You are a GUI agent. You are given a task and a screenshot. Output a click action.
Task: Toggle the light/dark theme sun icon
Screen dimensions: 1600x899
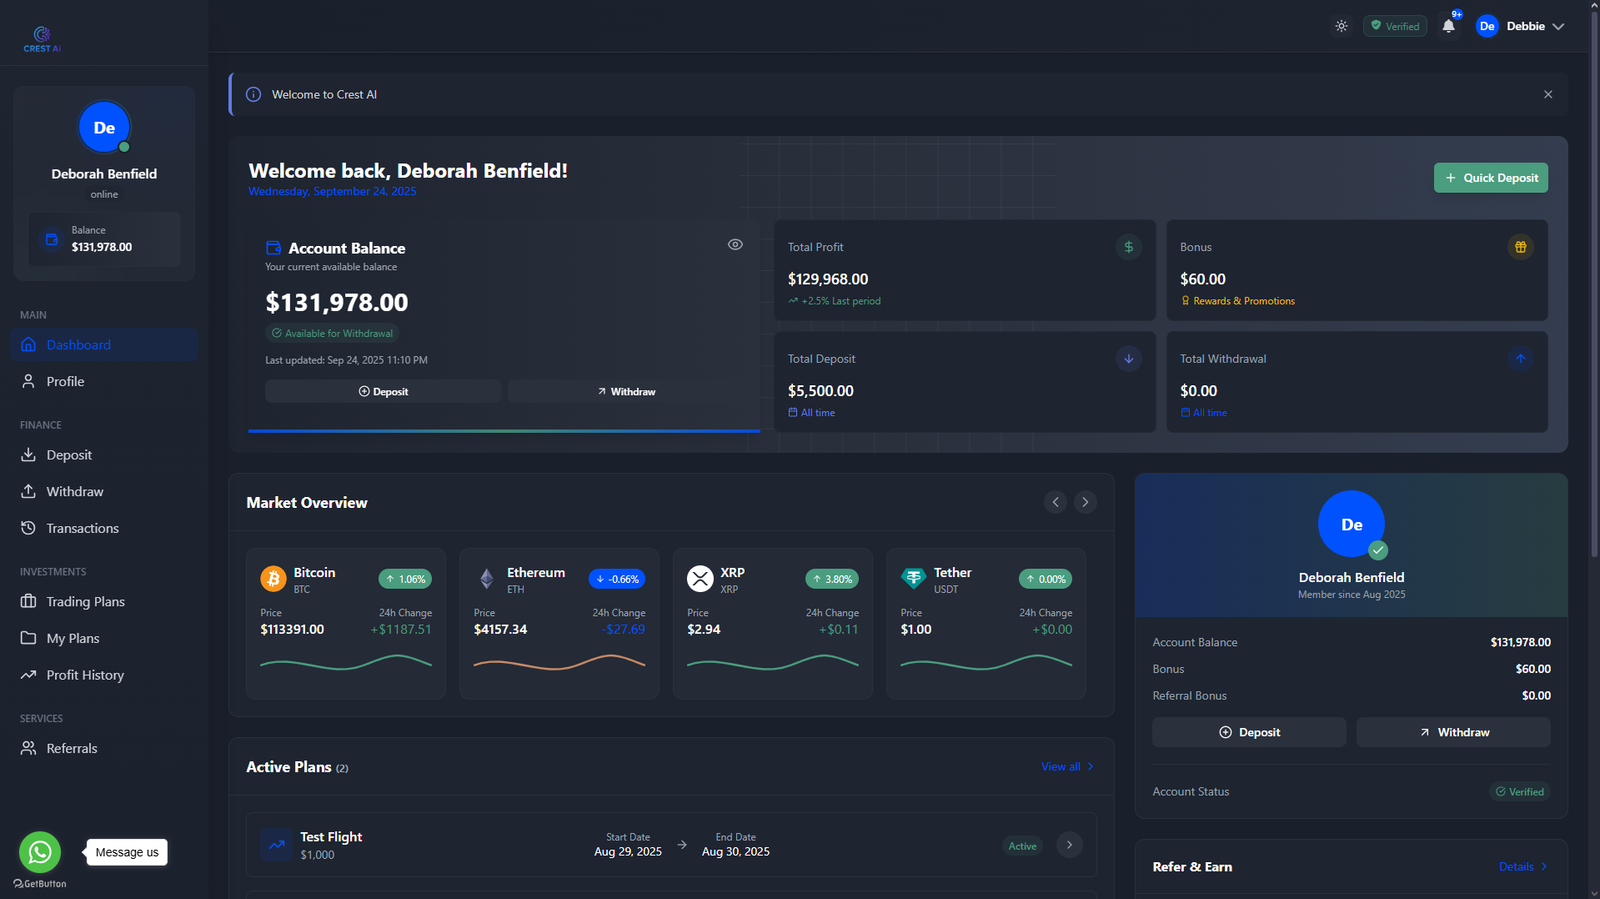tap(1341, 27)
